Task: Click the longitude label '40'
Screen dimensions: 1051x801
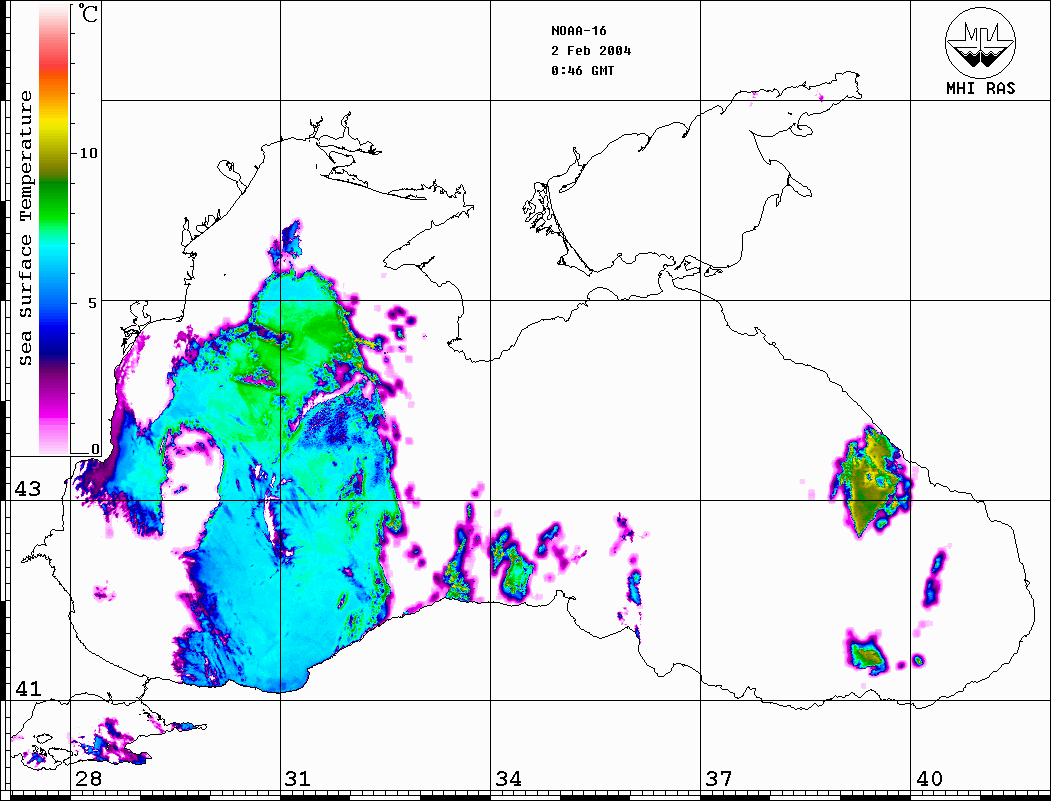Action: [x=929, y=779]
